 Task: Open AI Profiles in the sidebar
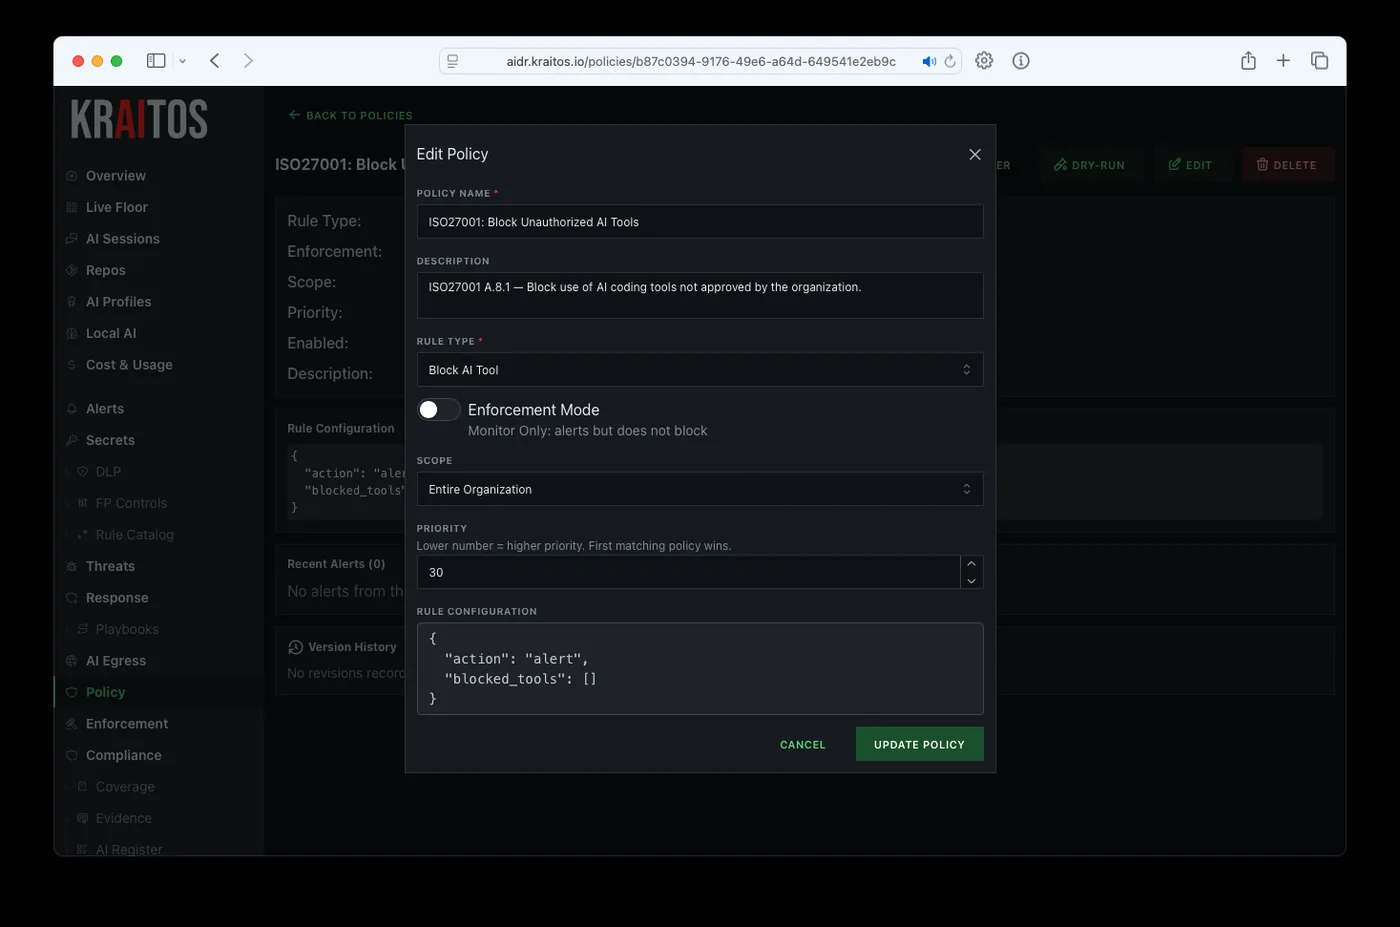click(x=118, y=302)
